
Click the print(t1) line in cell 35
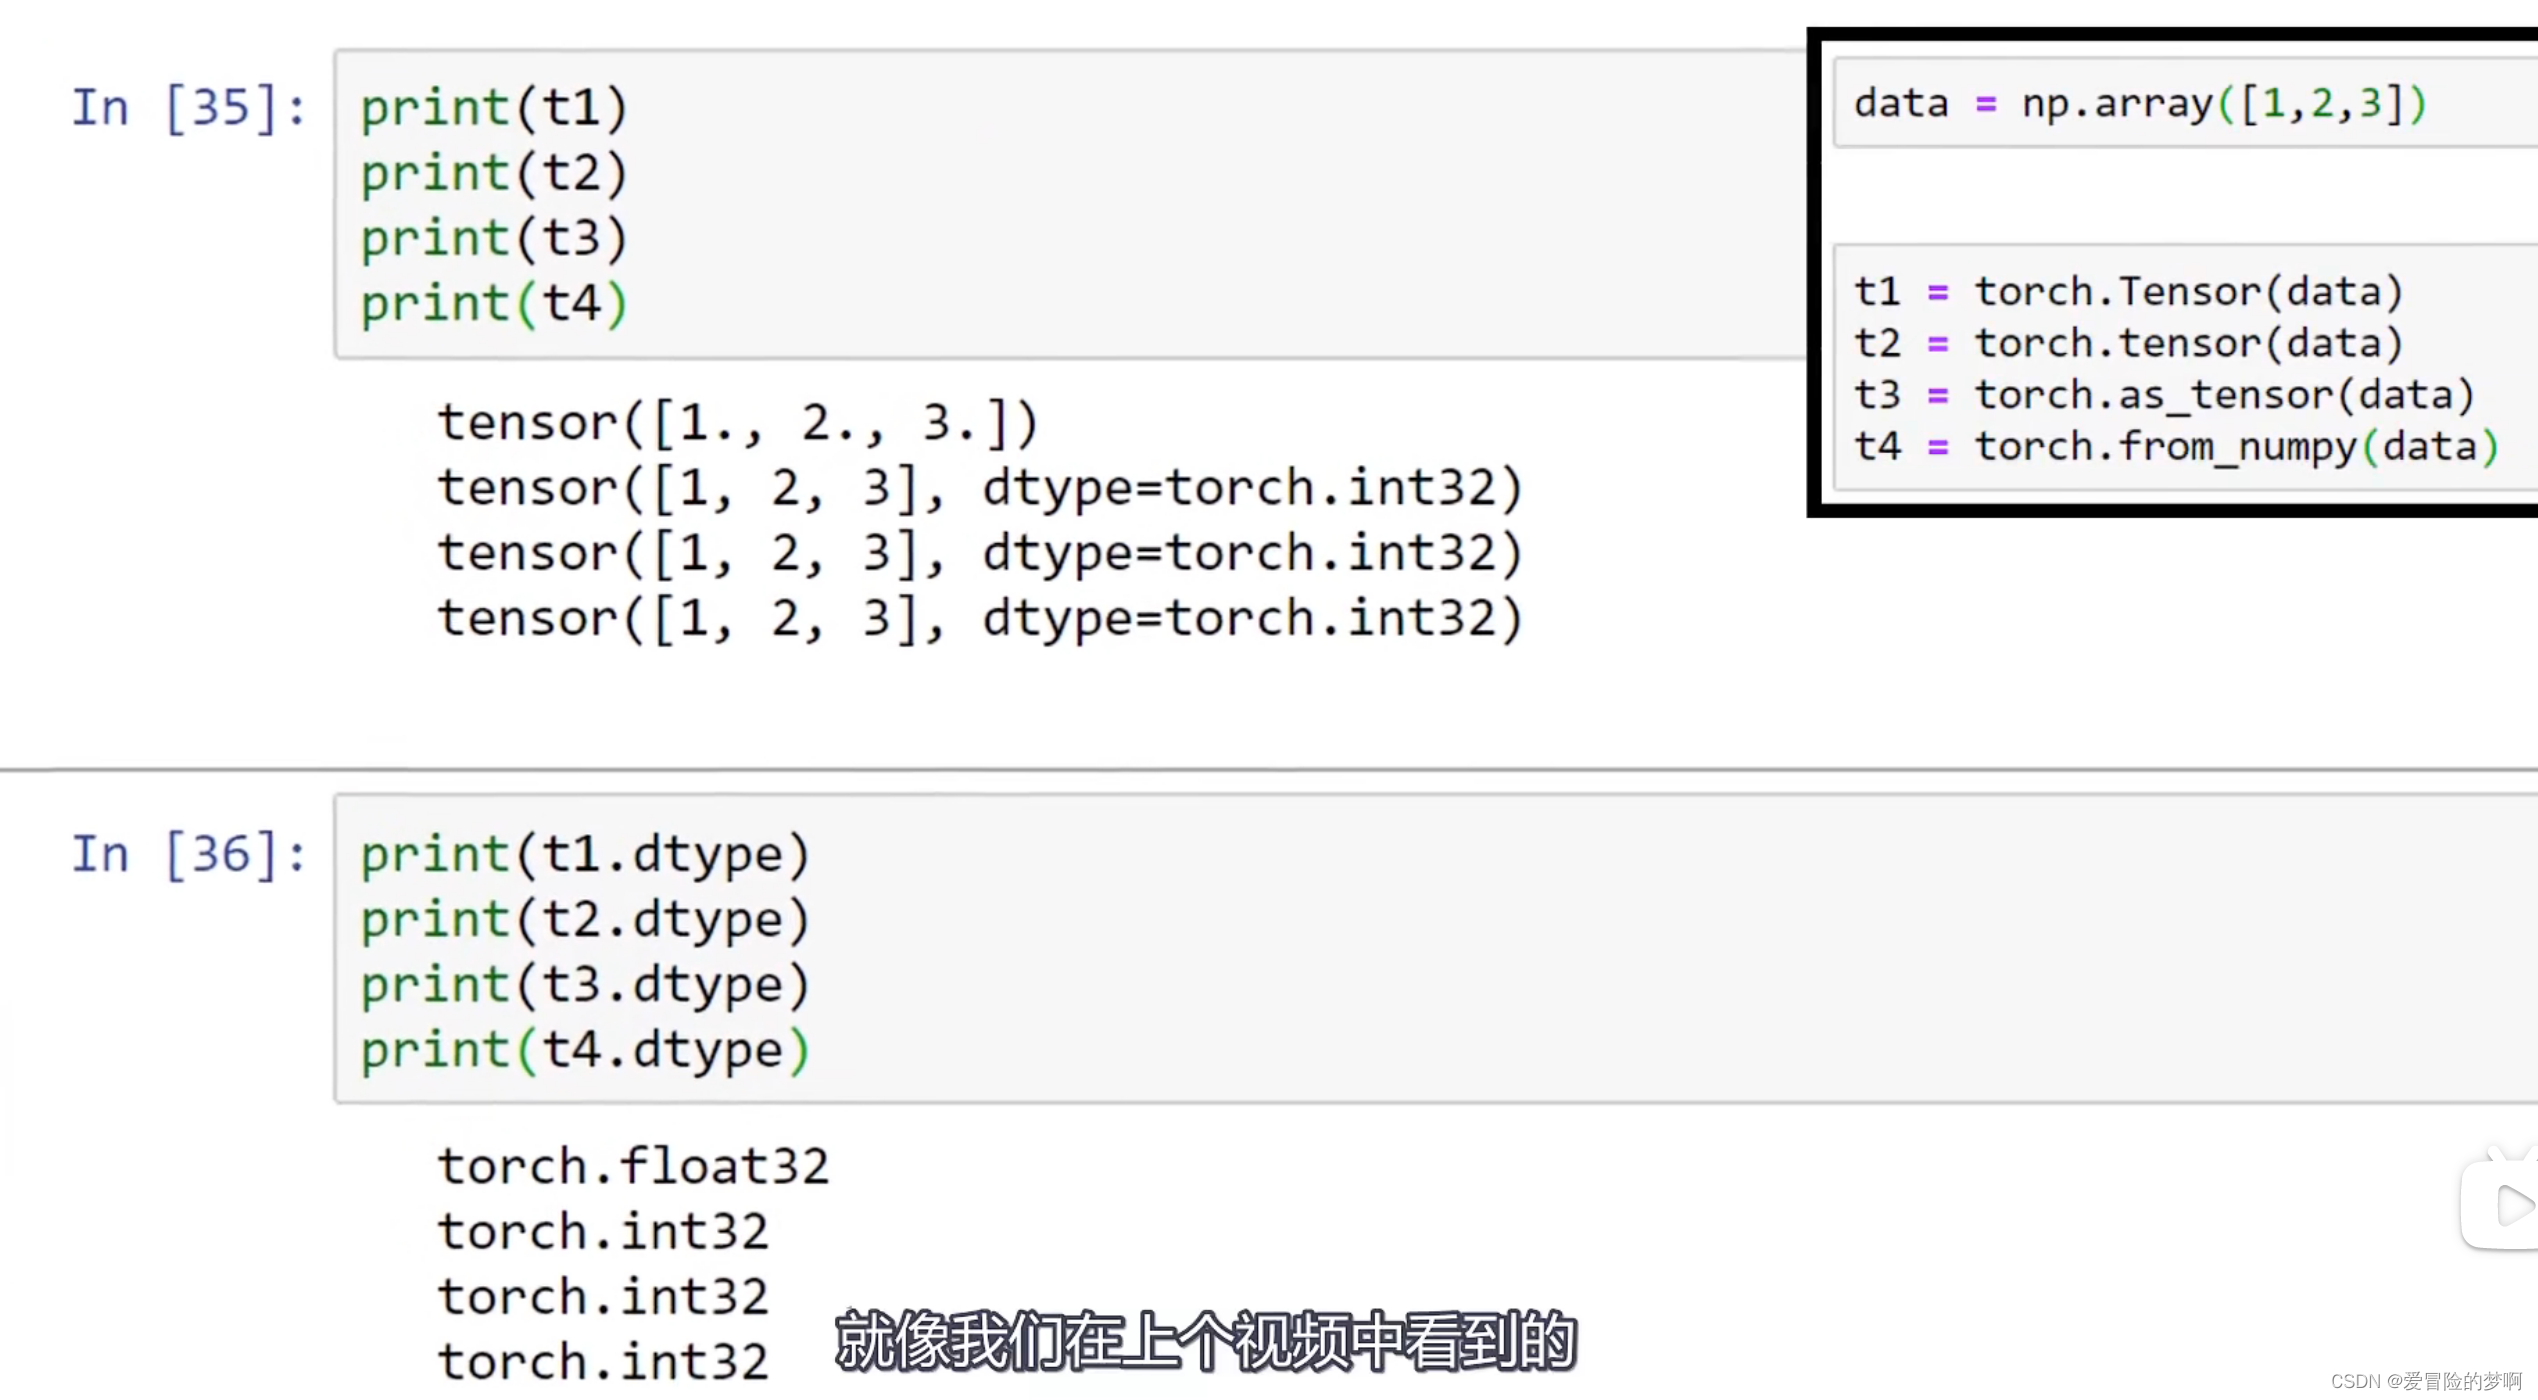(494, 109)
